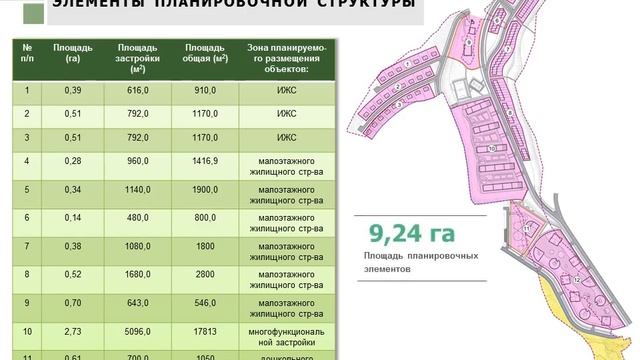Select total area value 910,0
Screen dimensions: 640x360
pos(205,90)
